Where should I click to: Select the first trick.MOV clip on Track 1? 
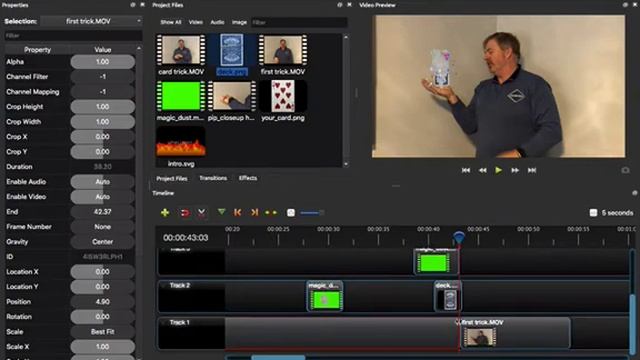515,333
